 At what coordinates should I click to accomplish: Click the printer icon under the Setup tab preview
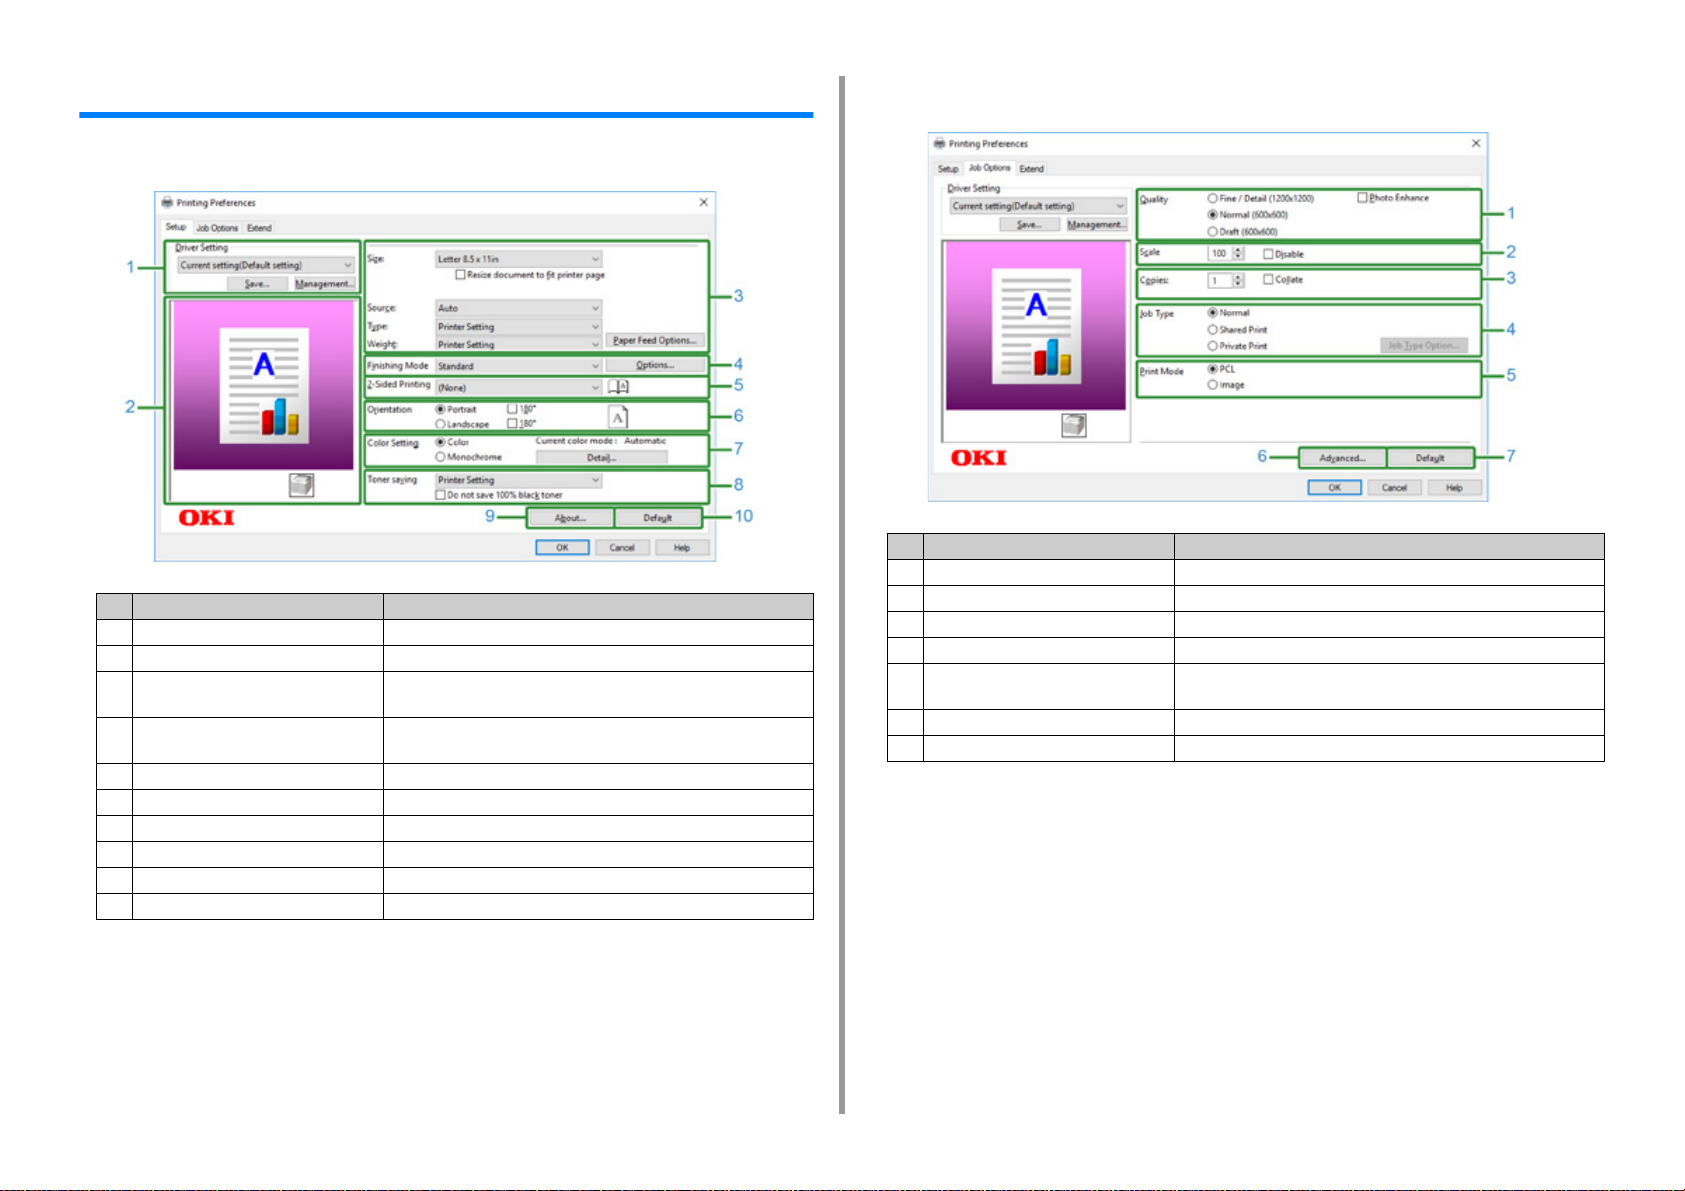point(301,485)
